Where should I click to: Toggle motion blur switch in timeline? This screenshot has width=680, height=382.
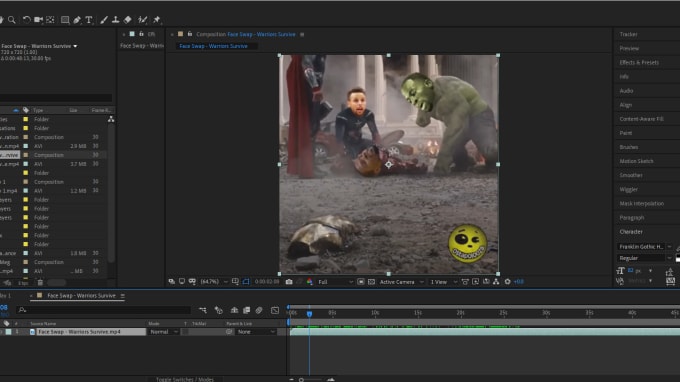259,310
